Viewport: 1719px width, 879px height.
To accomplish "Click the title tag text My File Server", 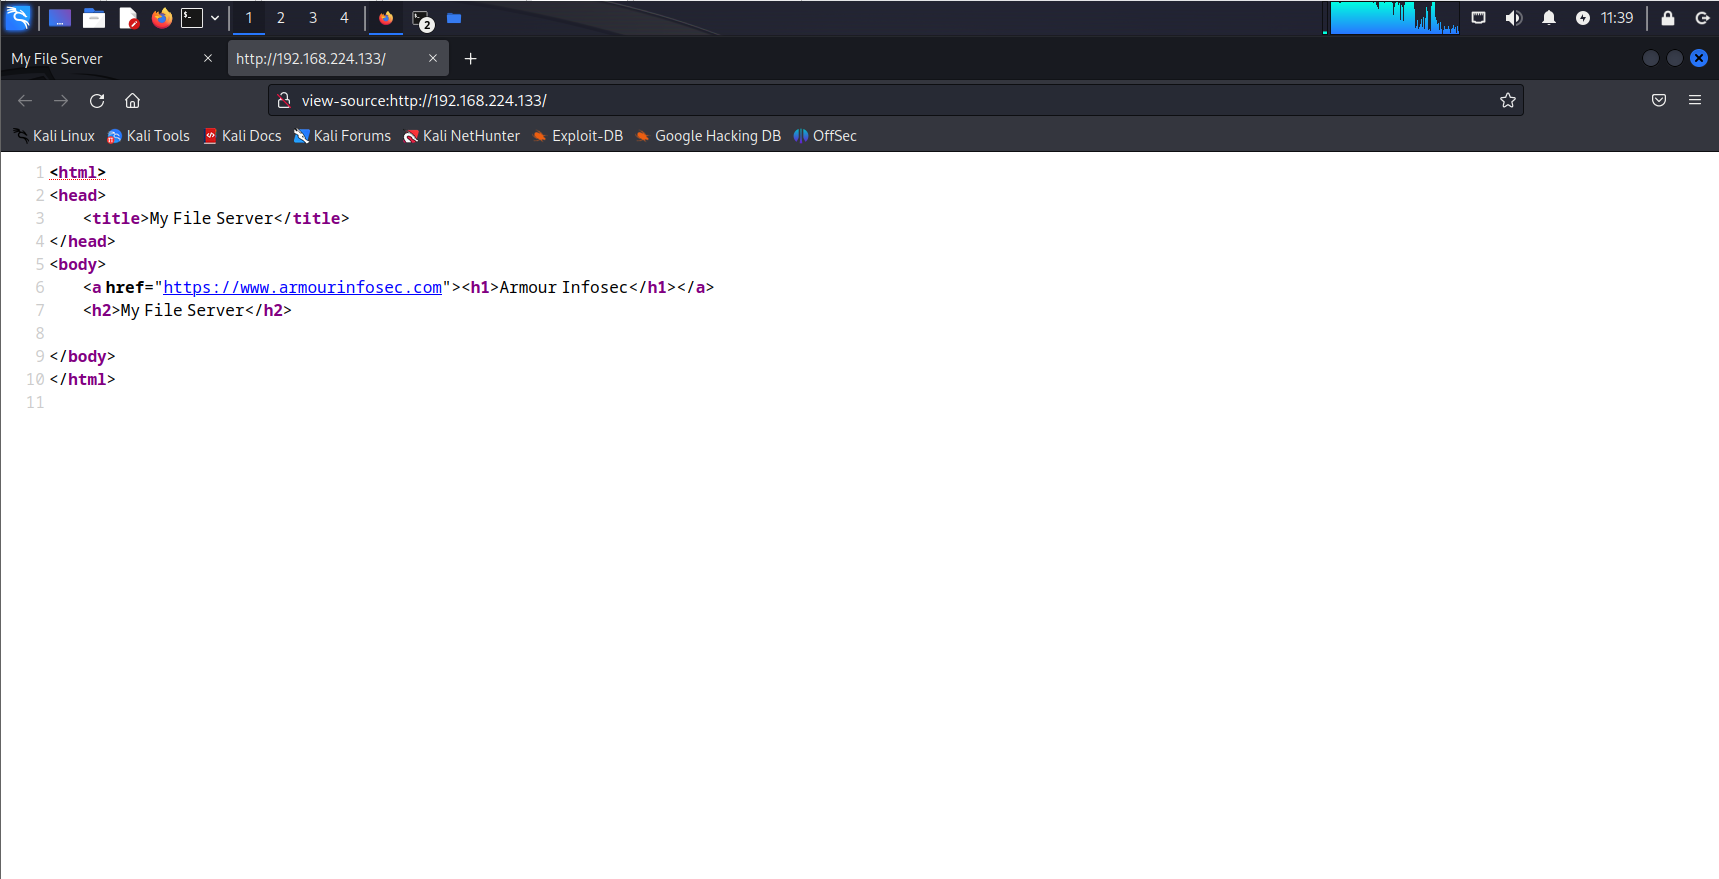I will 211,218.
